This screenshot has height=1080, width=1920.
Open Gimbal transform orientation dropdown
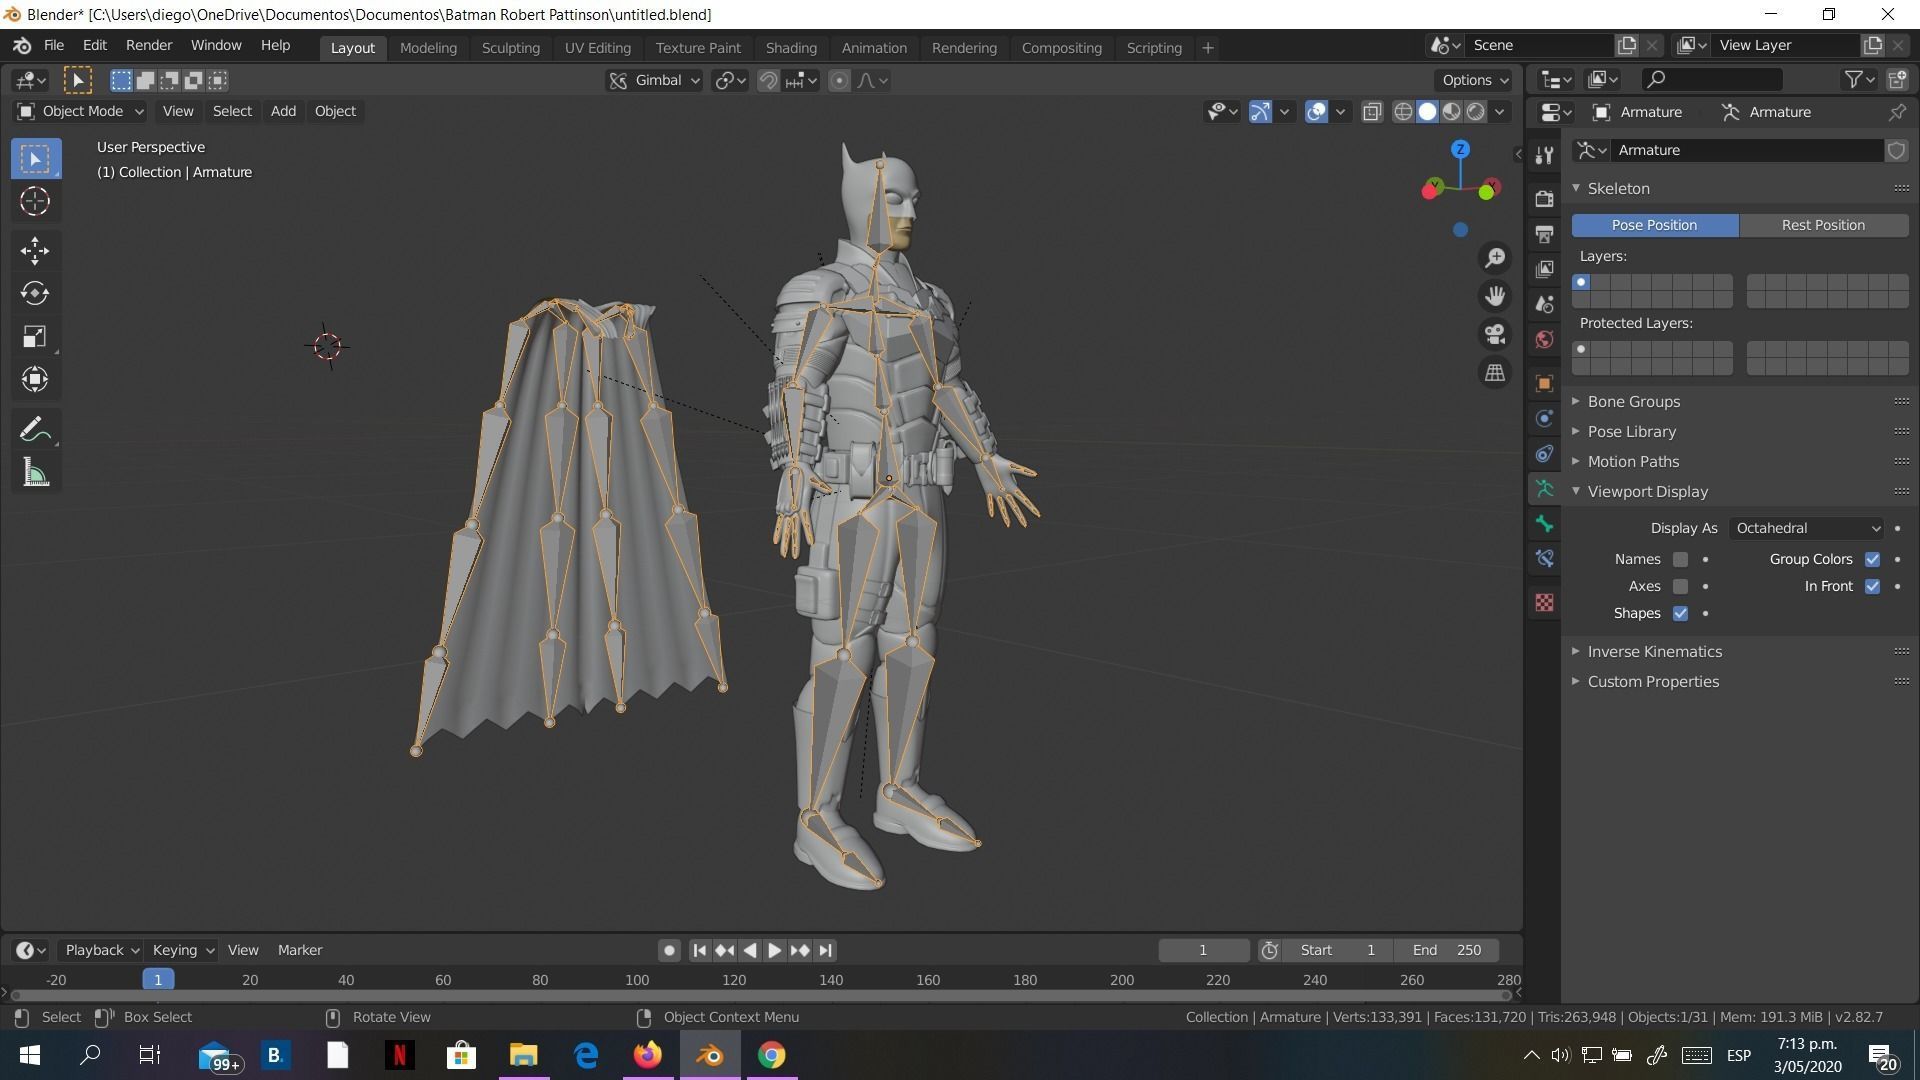pos(654,81)
